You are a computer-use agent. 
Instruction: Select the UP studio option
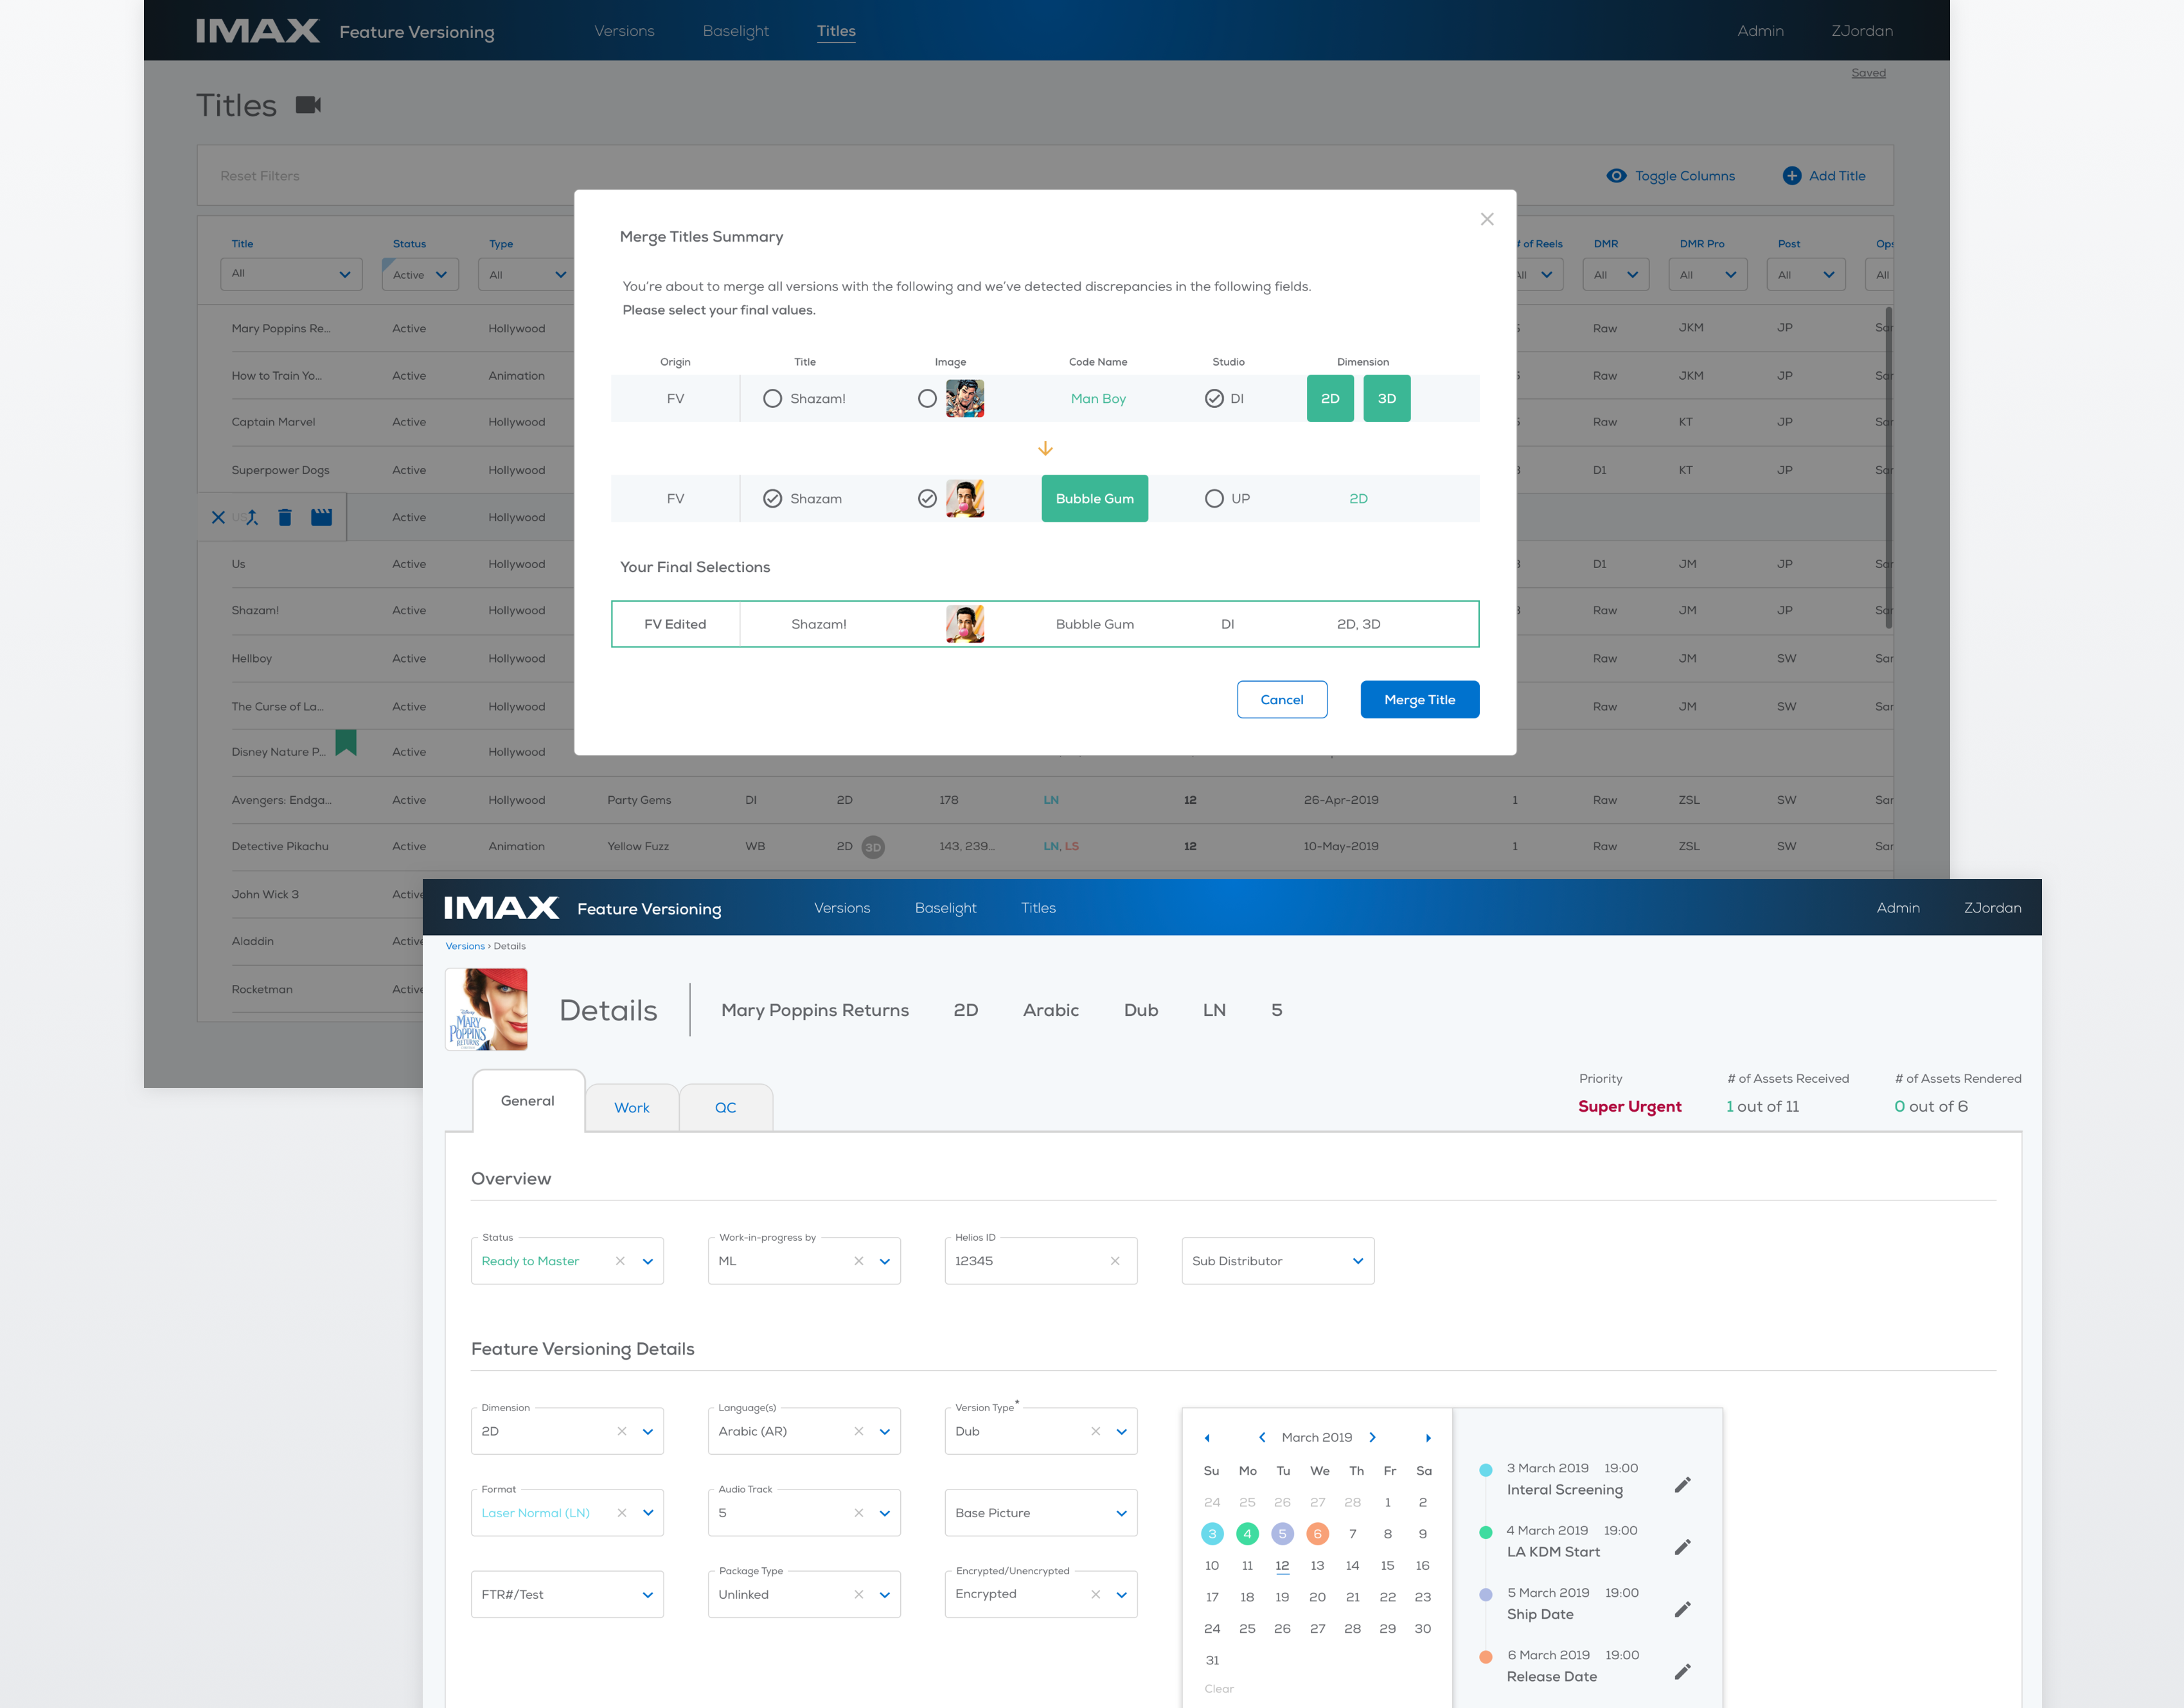[1214, 498]
